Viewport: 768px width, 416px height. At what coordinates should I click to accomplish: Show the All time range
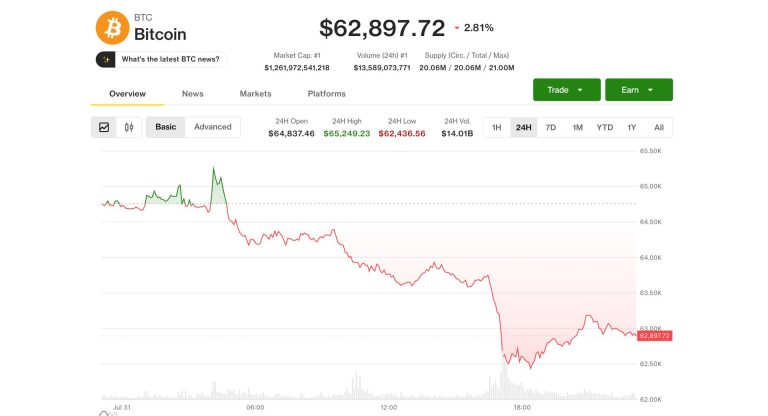(x=659, y=127)
